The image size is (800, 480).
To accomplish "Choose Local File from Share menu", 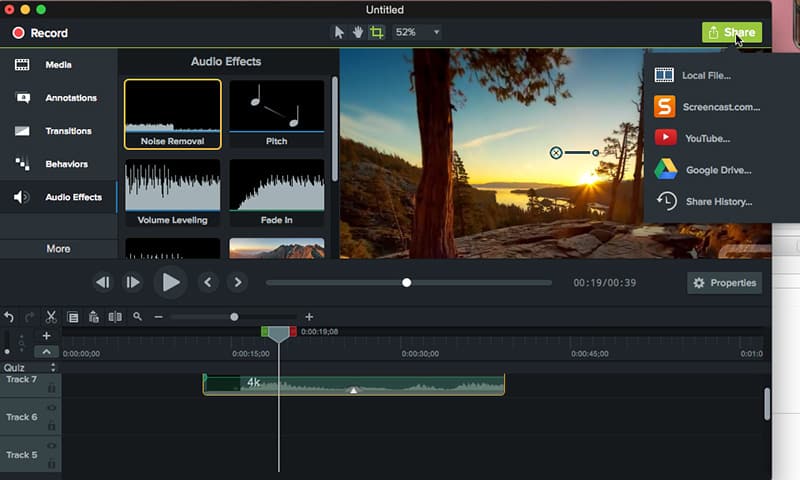I will coord(709,75).
